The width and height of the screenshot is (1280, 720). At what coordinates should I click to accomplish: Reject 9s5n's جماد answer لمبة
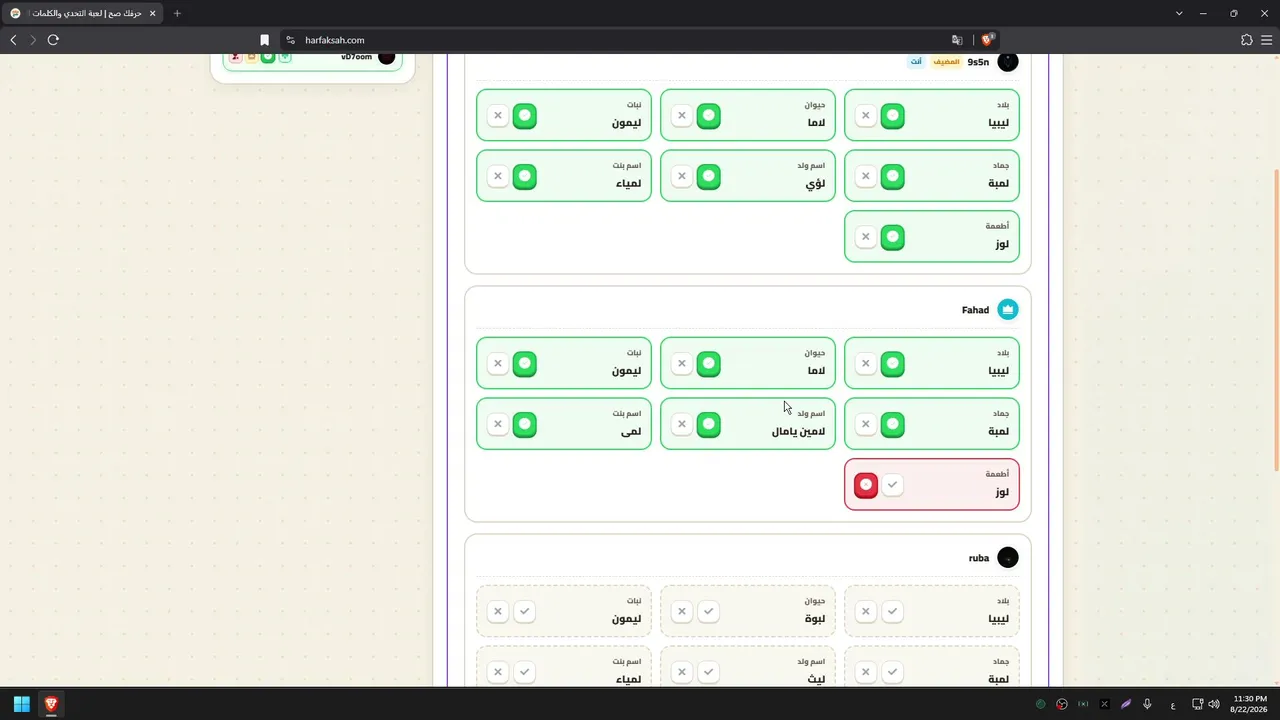pos(866,177)
